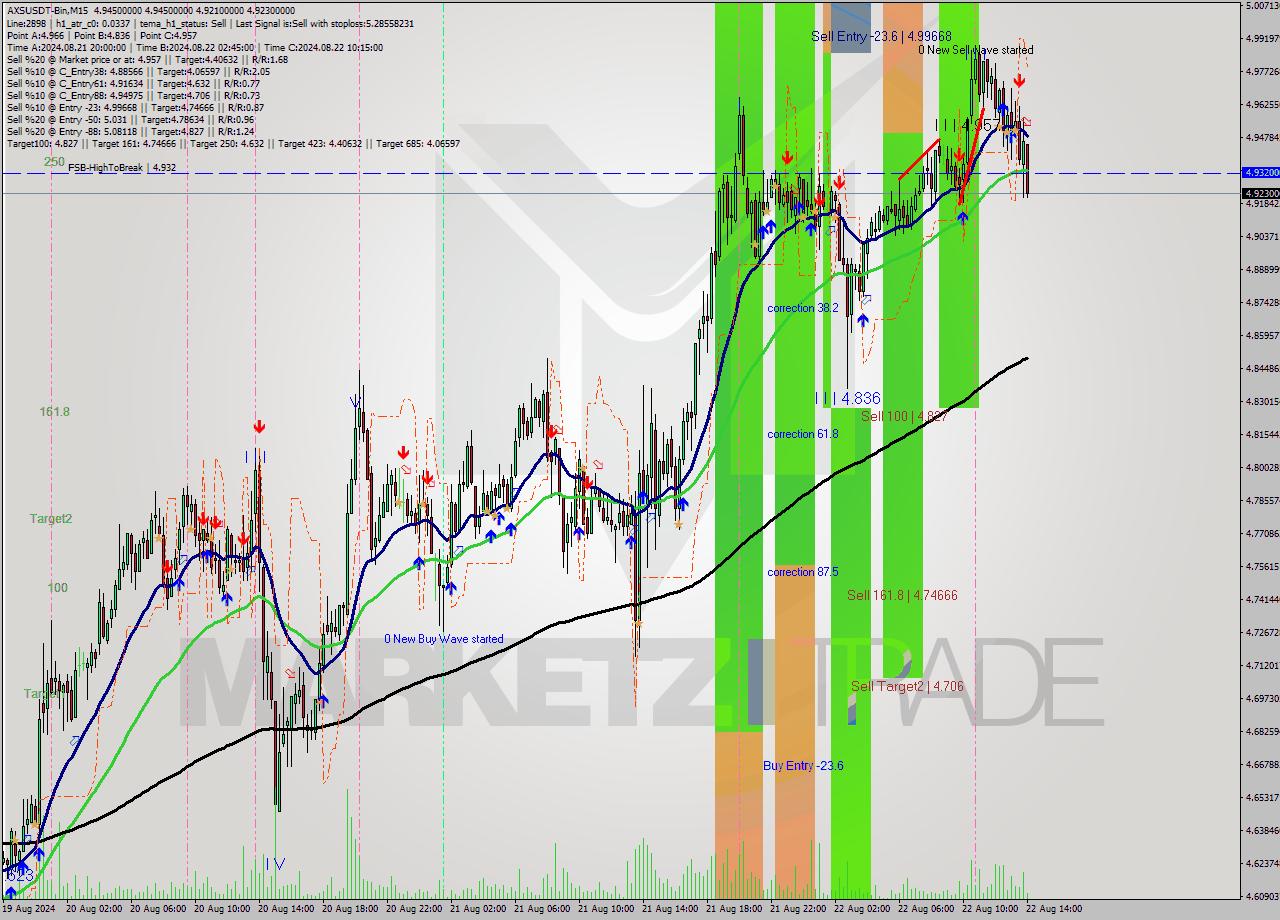The width and height of the screenshot is (1280, 920).
Task: Click the '22 Aug 10:00' time axis label
Action: tap(990, 909)
